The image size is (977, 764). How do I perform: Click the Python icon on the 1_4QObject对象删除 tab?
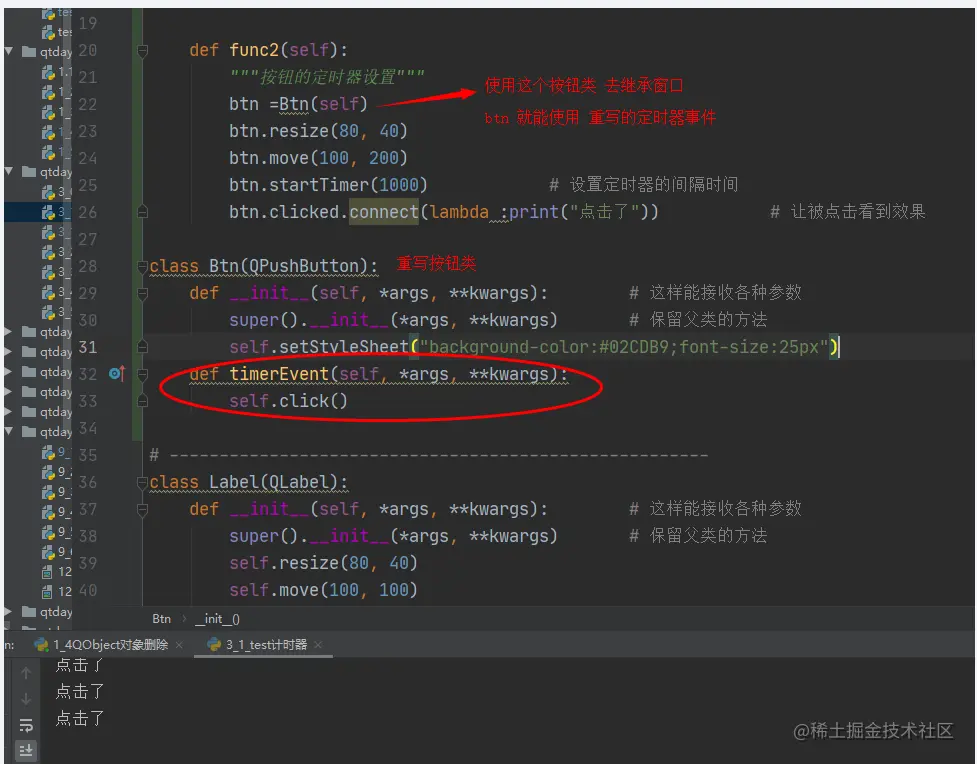coord(42,644)
